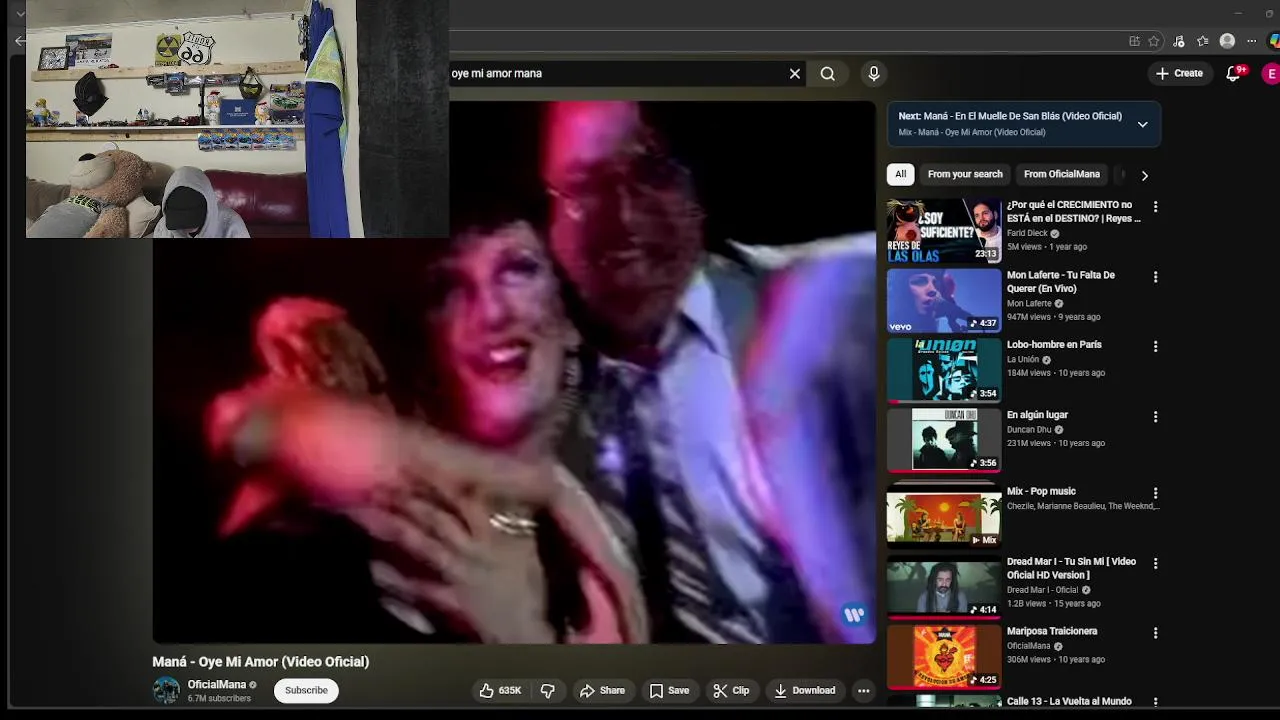Open title Lobo-hombre en París

click(x=1054, y=344)
